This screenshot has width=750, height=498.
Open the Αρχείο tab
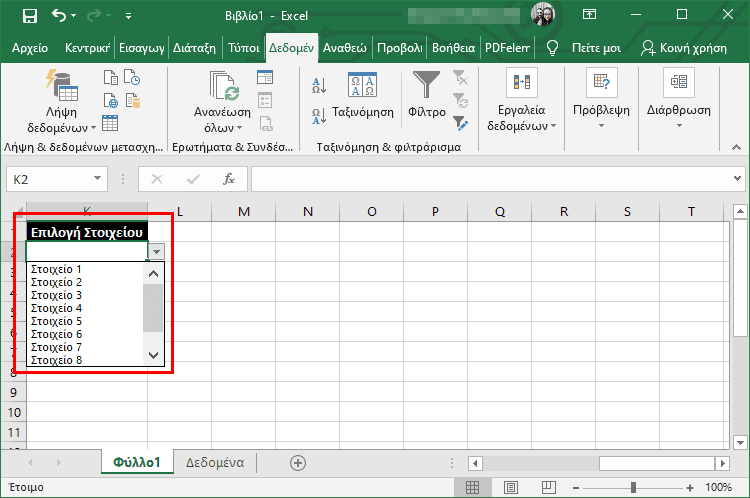pyautogui.click(x=30, y=48)
